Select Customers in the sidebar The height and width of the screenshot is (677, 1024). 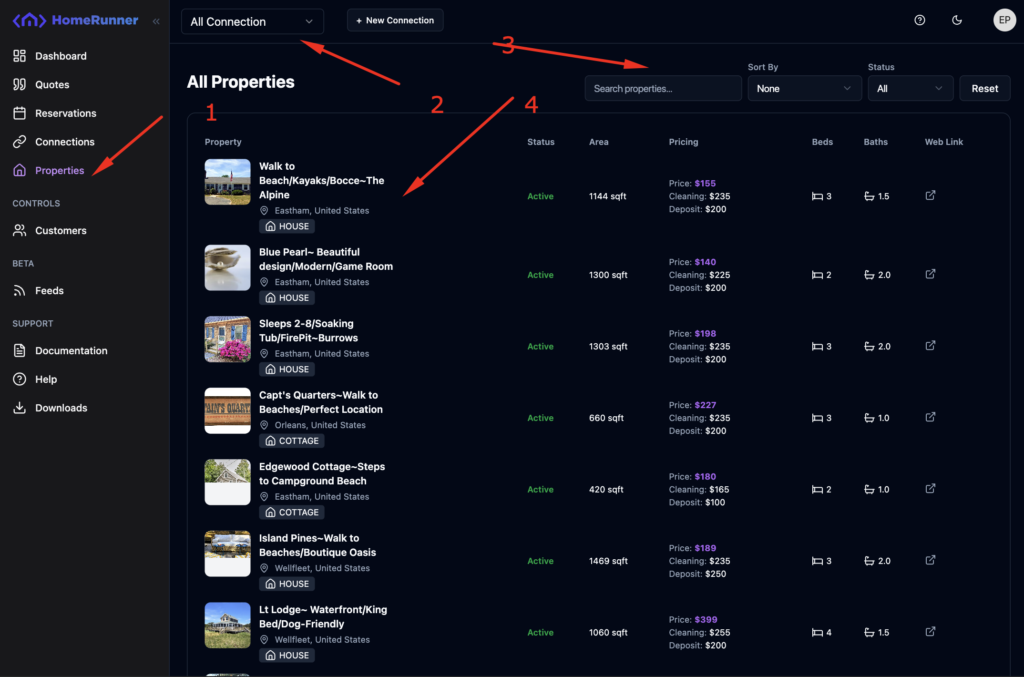pos(60,230)
